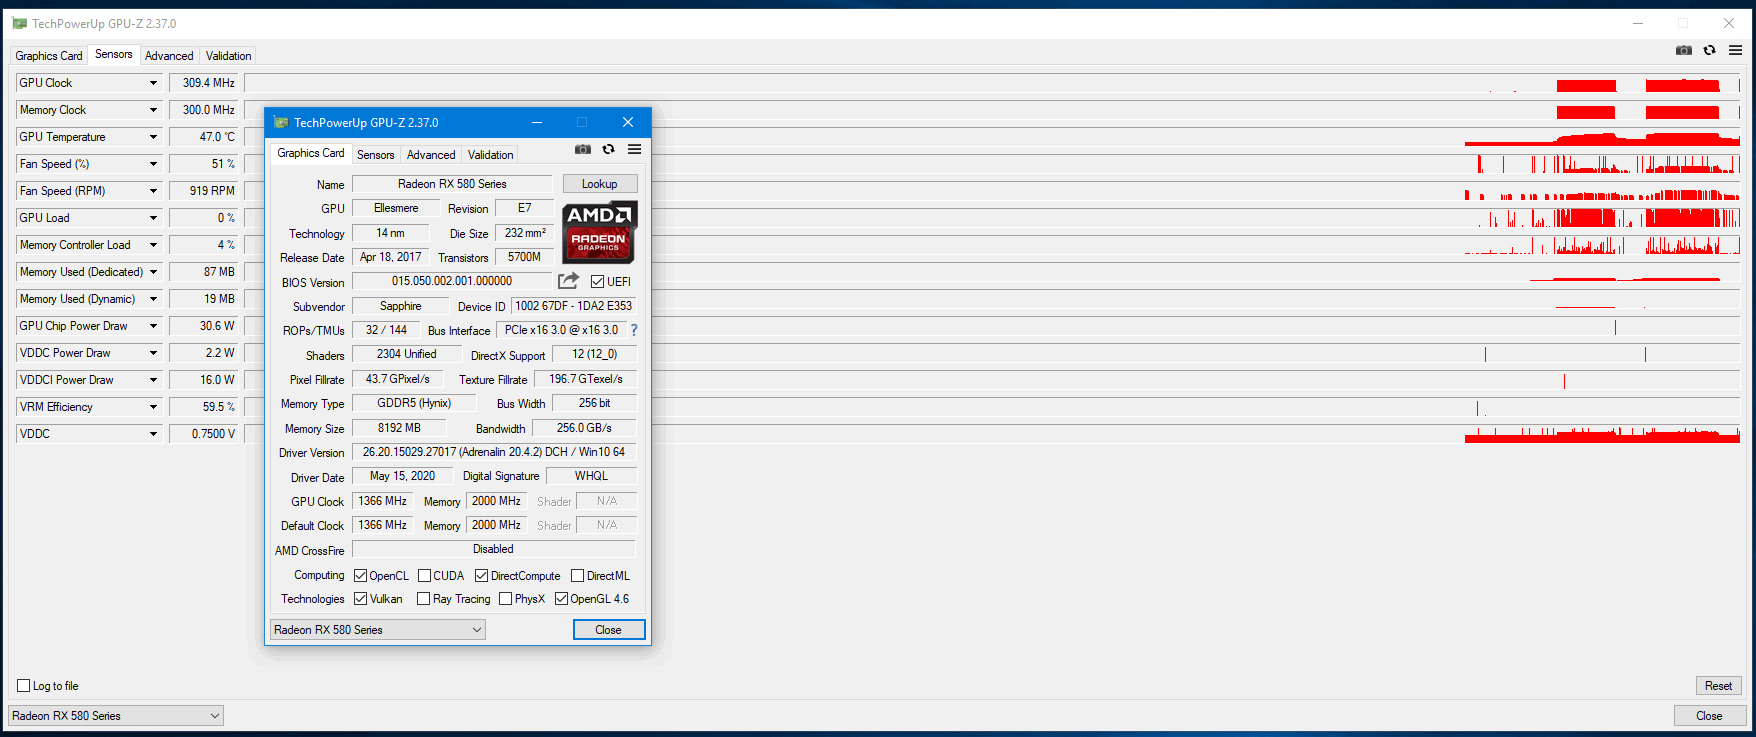1756x737 pixels.
Task: Enable Log to file checkbox
Action: click(23, 686)
